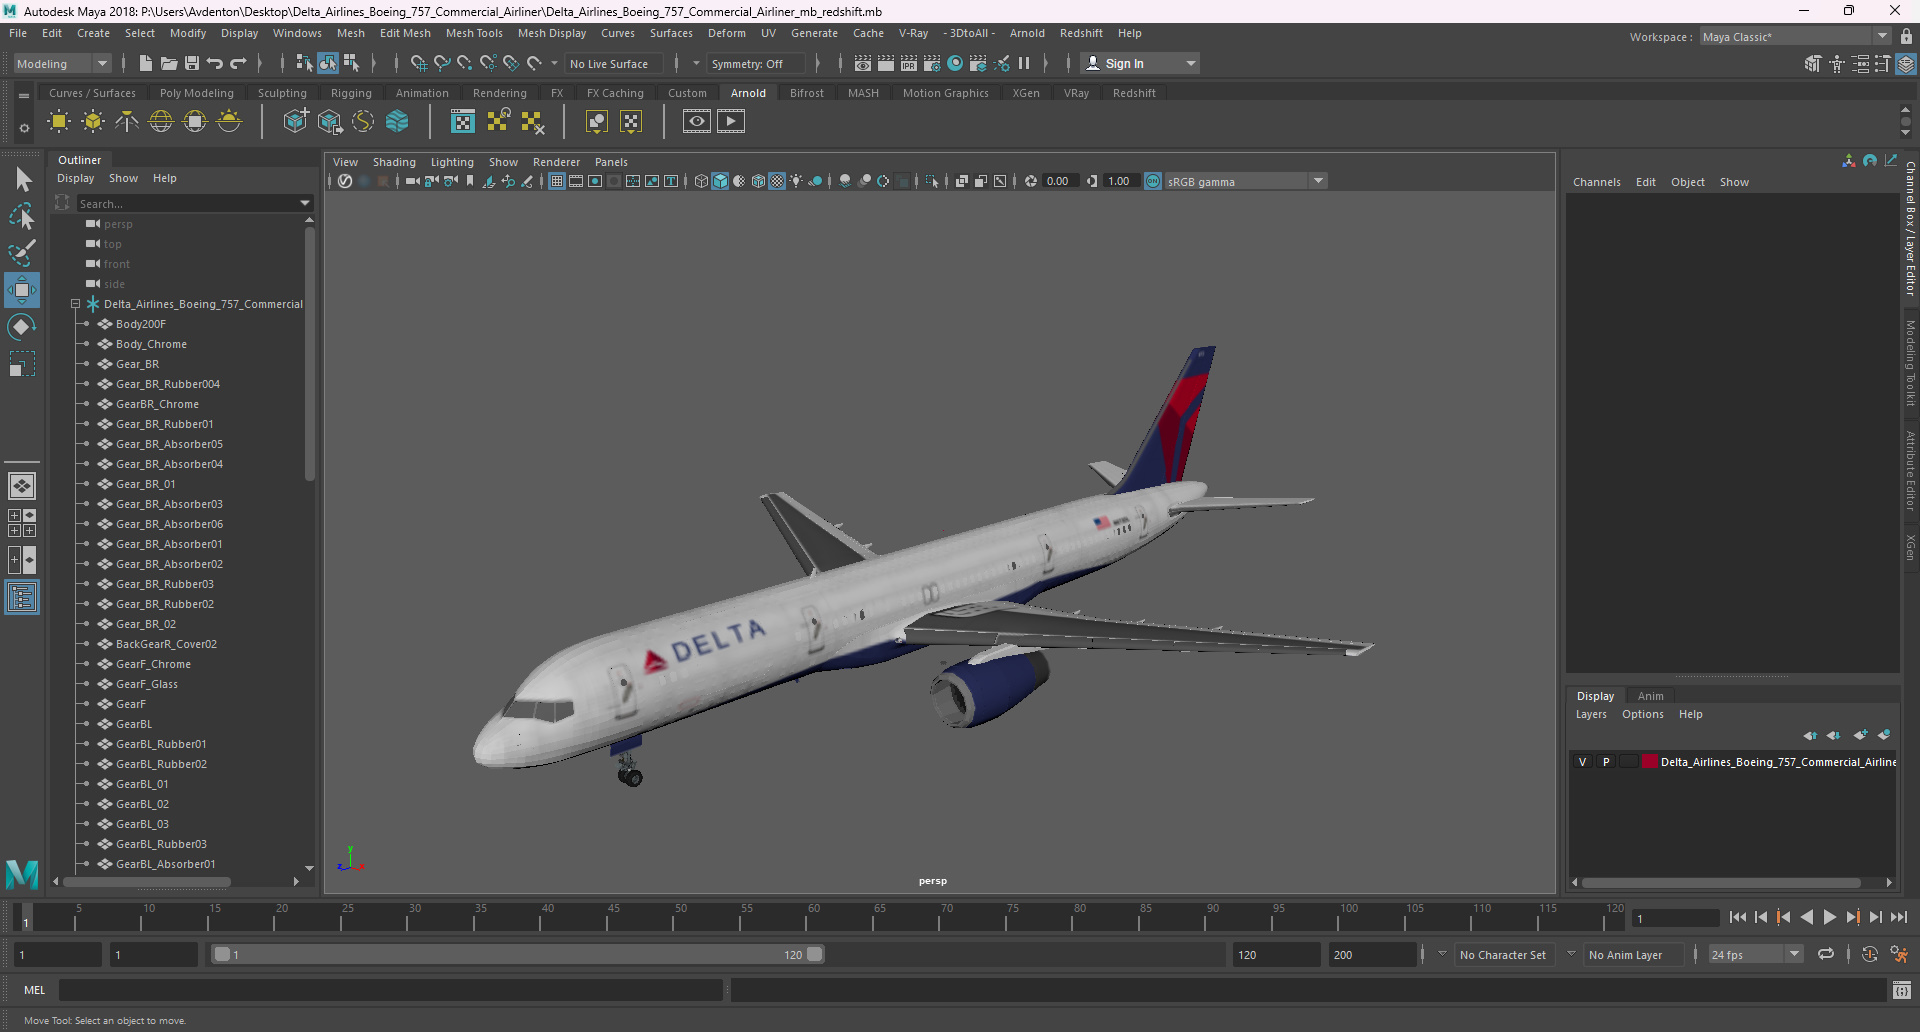Click the Outliner Search field

(x=188, y=203)
